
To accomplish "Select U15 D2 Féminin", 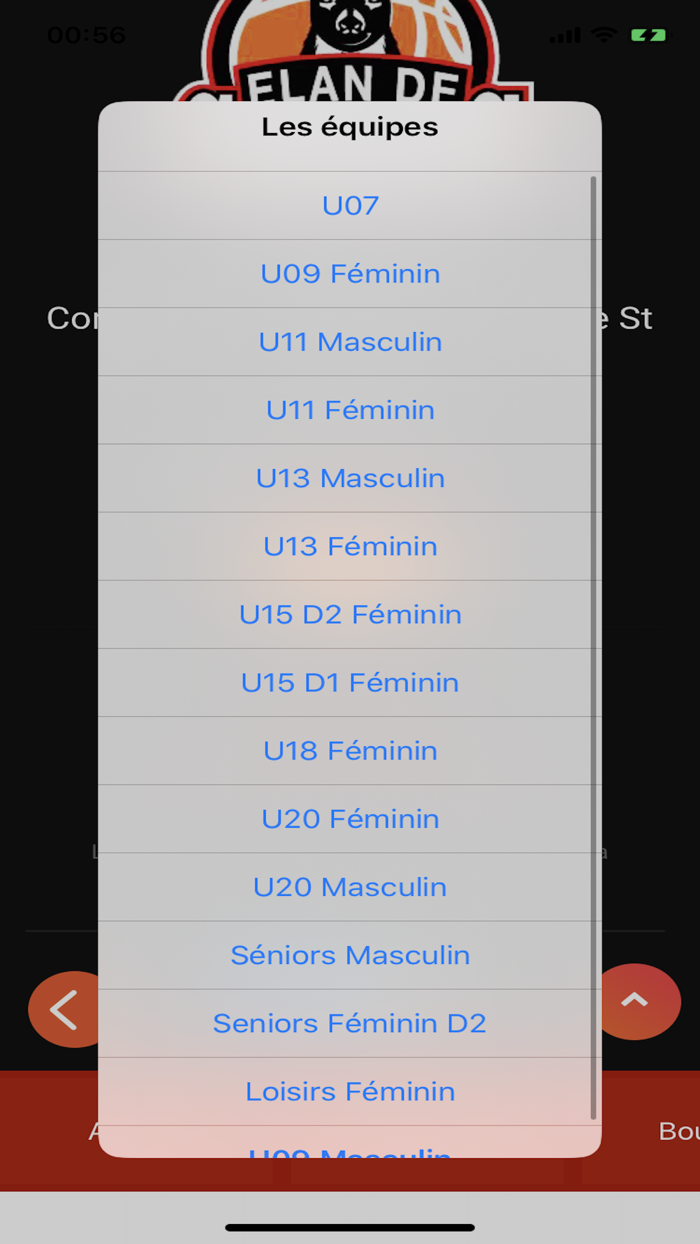I will tap(350, 614).
